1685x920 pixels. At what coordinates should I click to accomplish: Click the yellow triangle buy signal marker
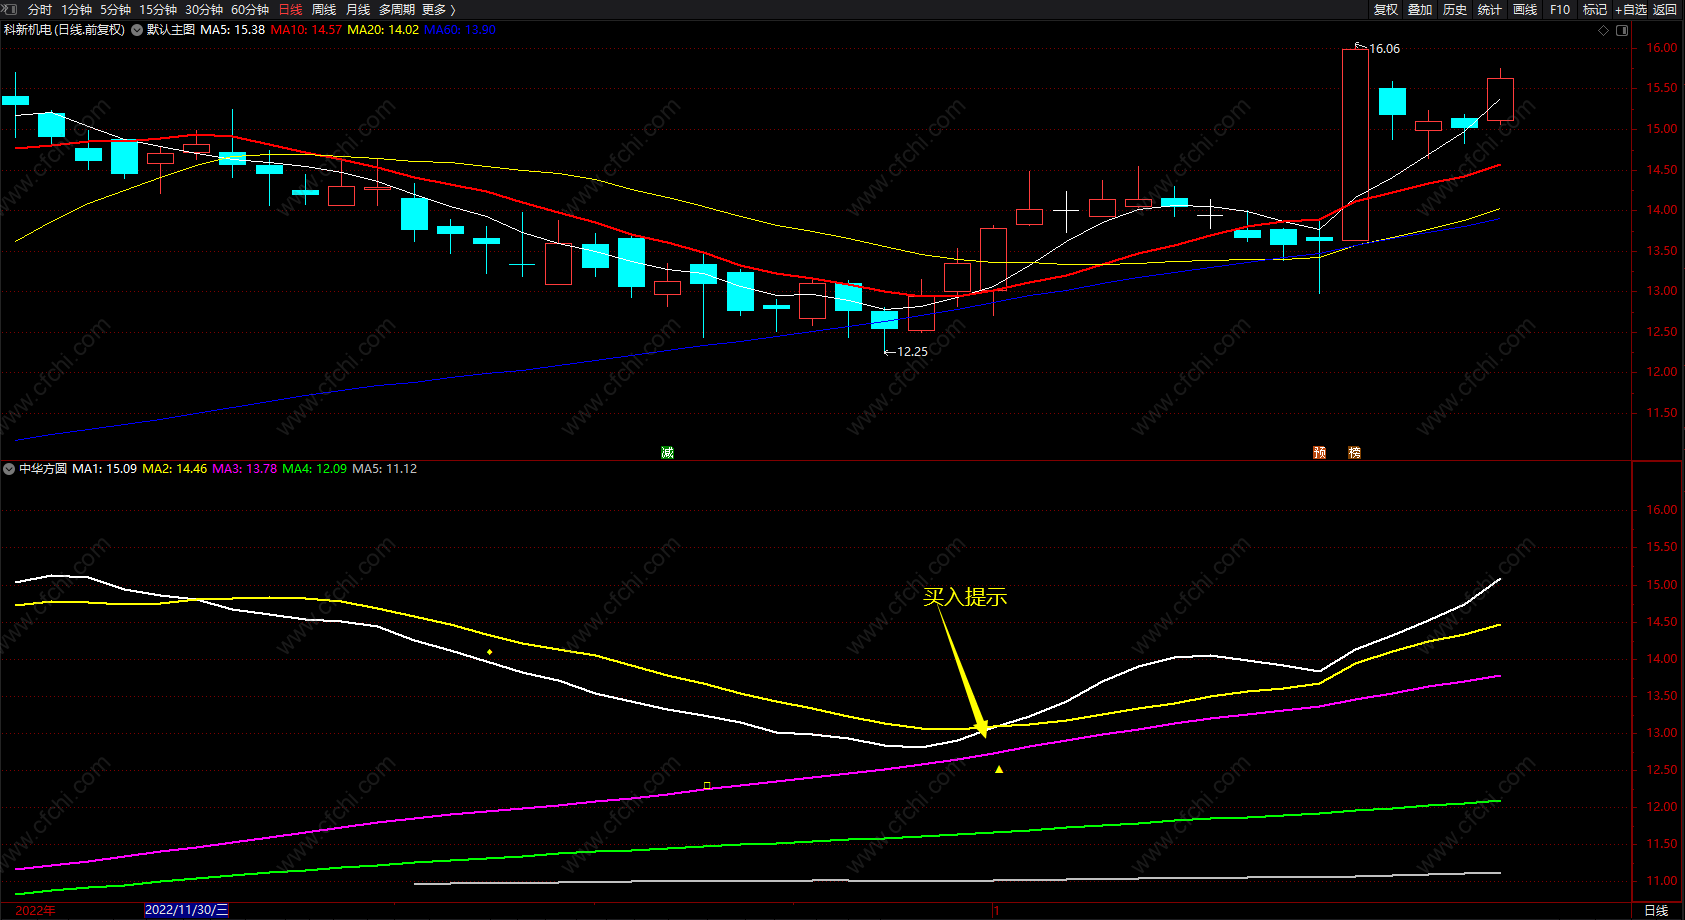pyautogui.click(x=999, y=769)
